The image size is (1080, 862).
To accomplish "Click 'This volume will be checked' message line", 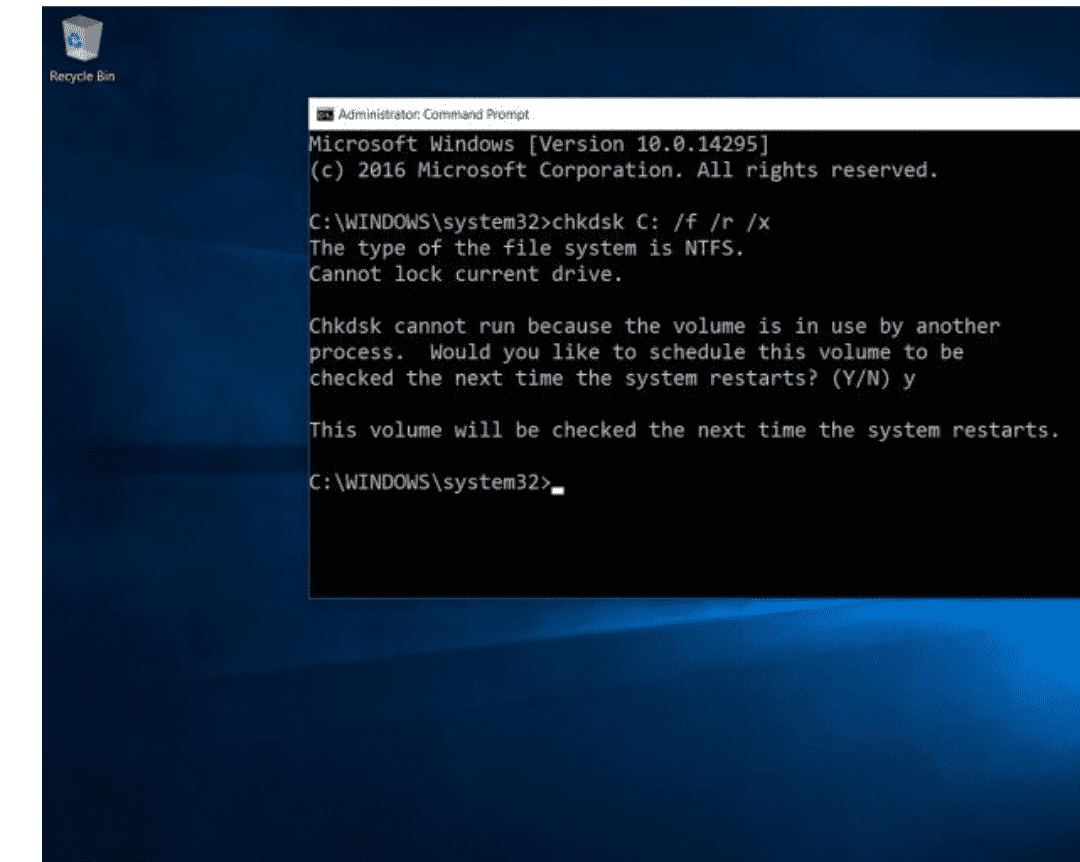I will point(684,430).
